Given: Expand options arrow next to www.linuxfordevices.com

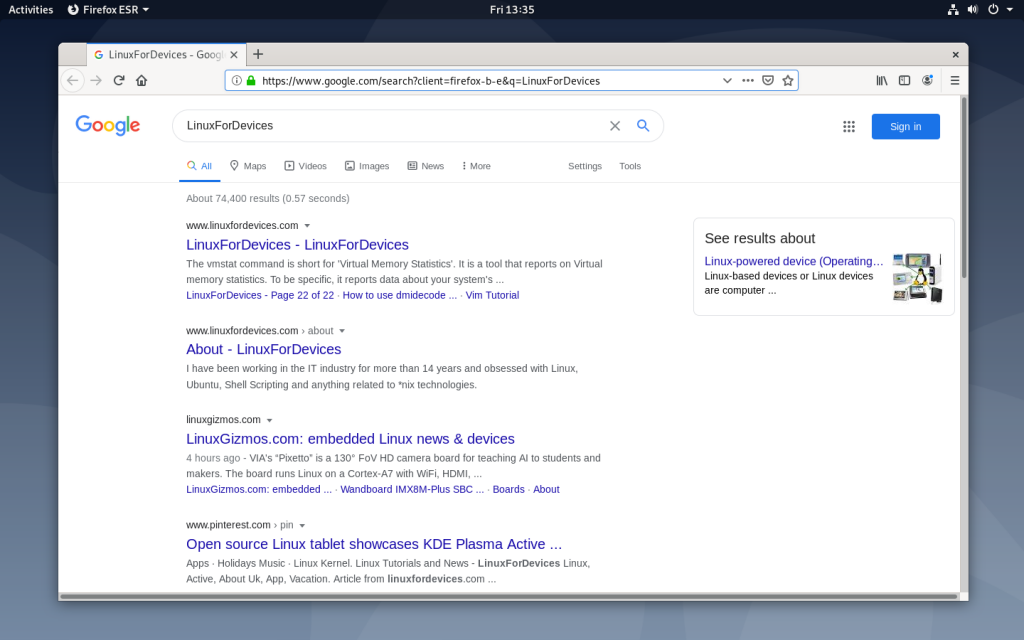Looking at the screenshot, I should point(307,226).
